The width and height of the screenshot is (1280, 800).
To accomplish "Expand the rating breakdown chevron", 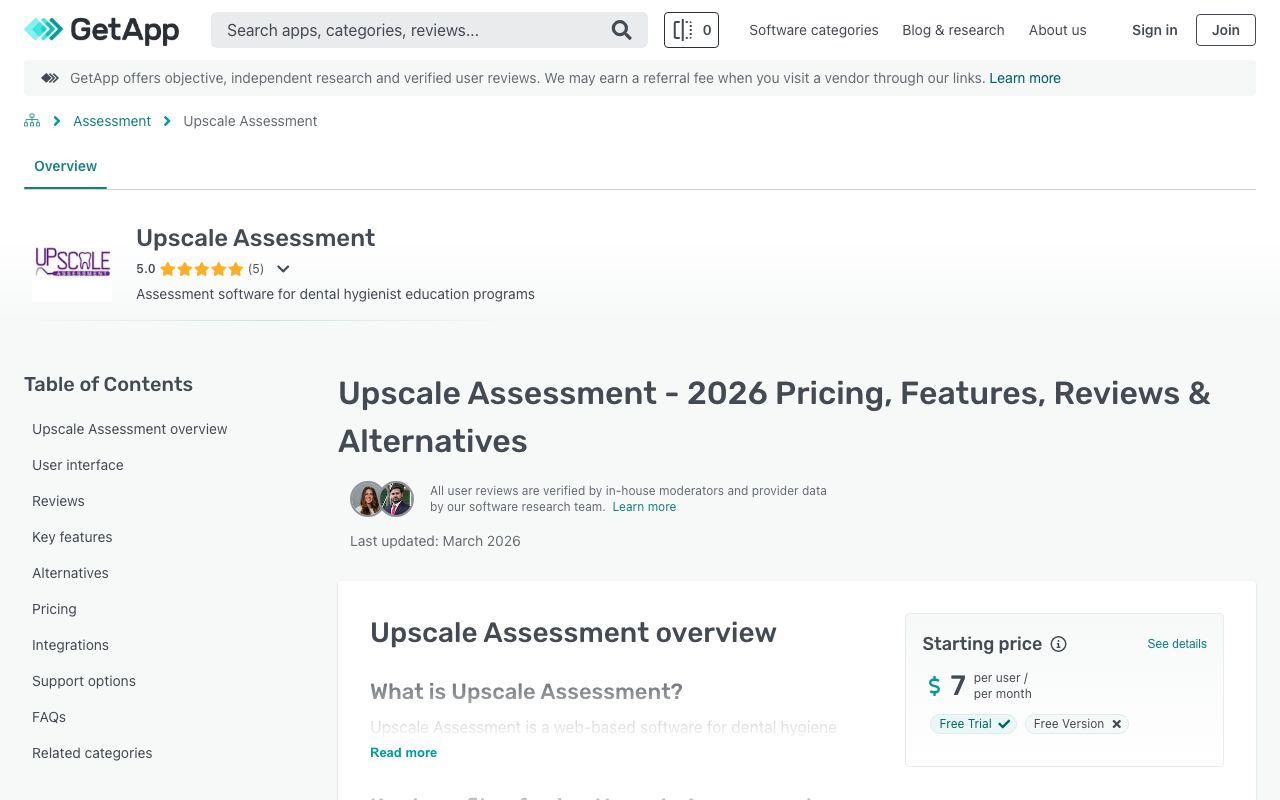I will click(283, 269).
